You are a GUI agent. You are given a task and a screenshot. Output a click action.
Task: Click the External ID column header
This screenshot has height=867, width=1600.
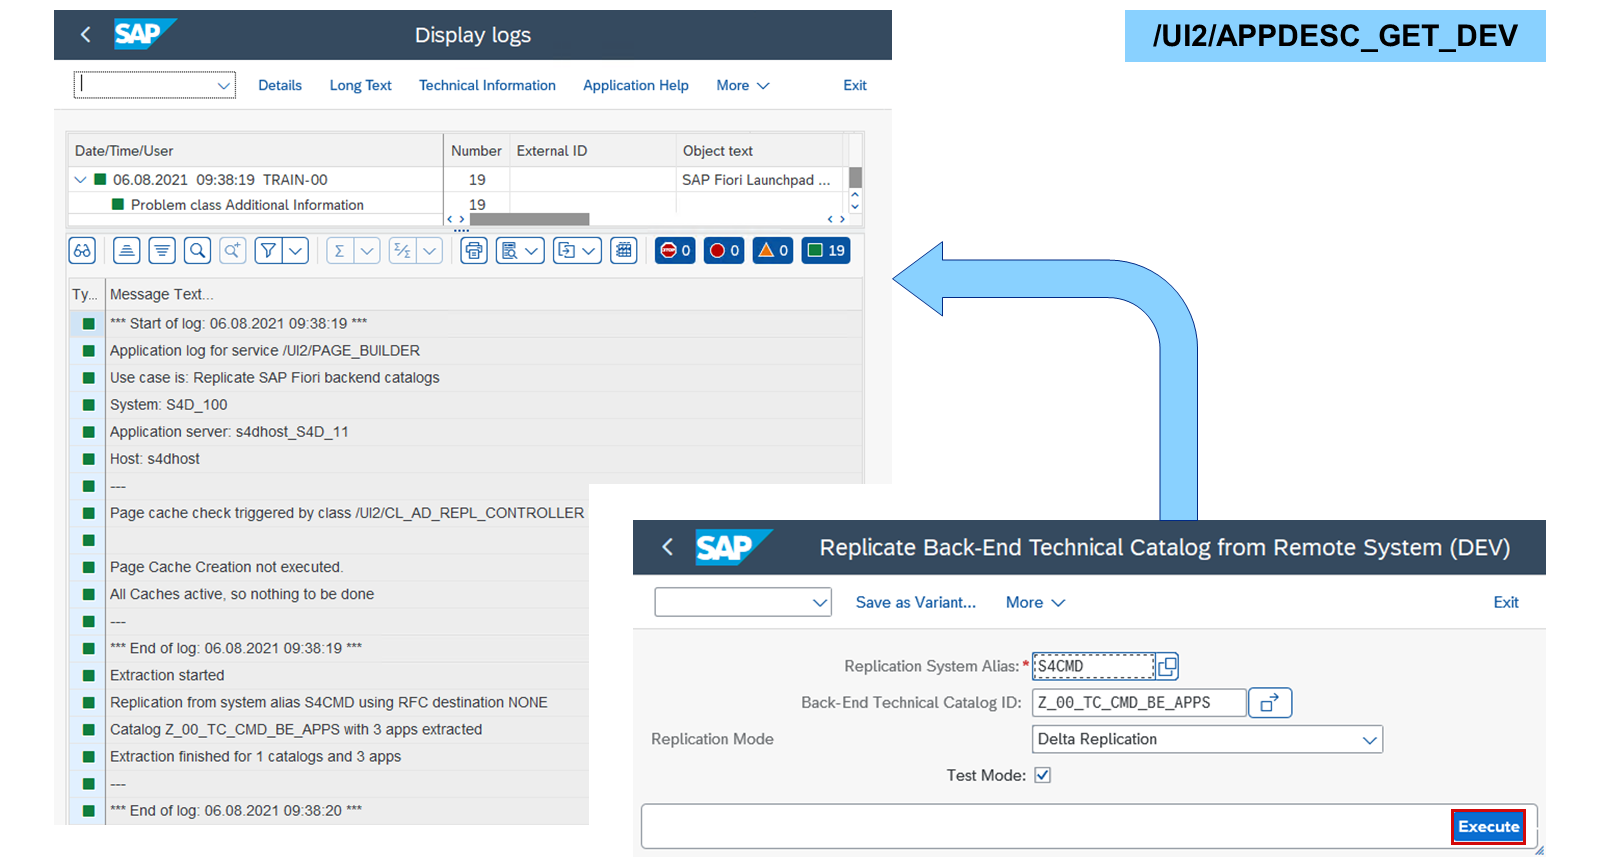click(x=593, y=151)
